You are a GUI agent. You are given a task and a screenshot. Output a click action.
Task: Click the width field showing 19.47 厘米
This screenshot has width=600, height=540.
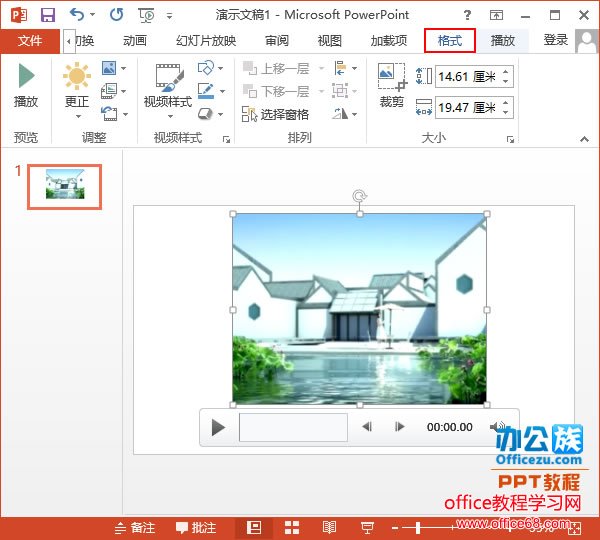point(468,108)
